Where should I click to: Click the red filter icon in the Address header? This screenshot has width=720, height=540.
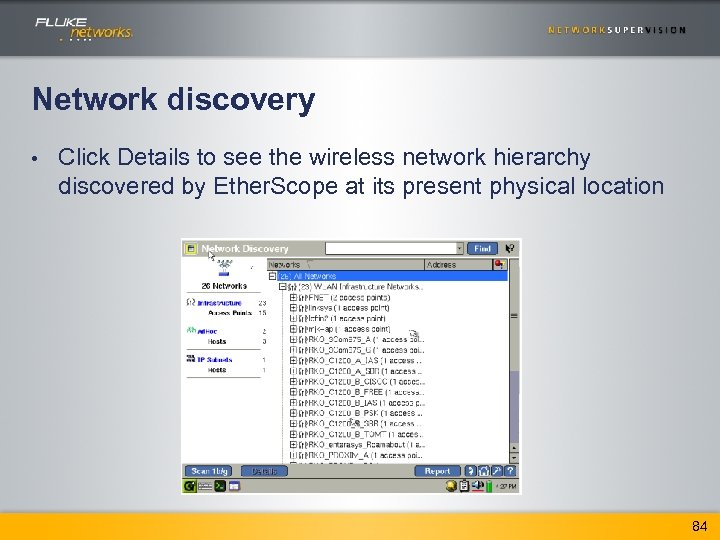499,264
